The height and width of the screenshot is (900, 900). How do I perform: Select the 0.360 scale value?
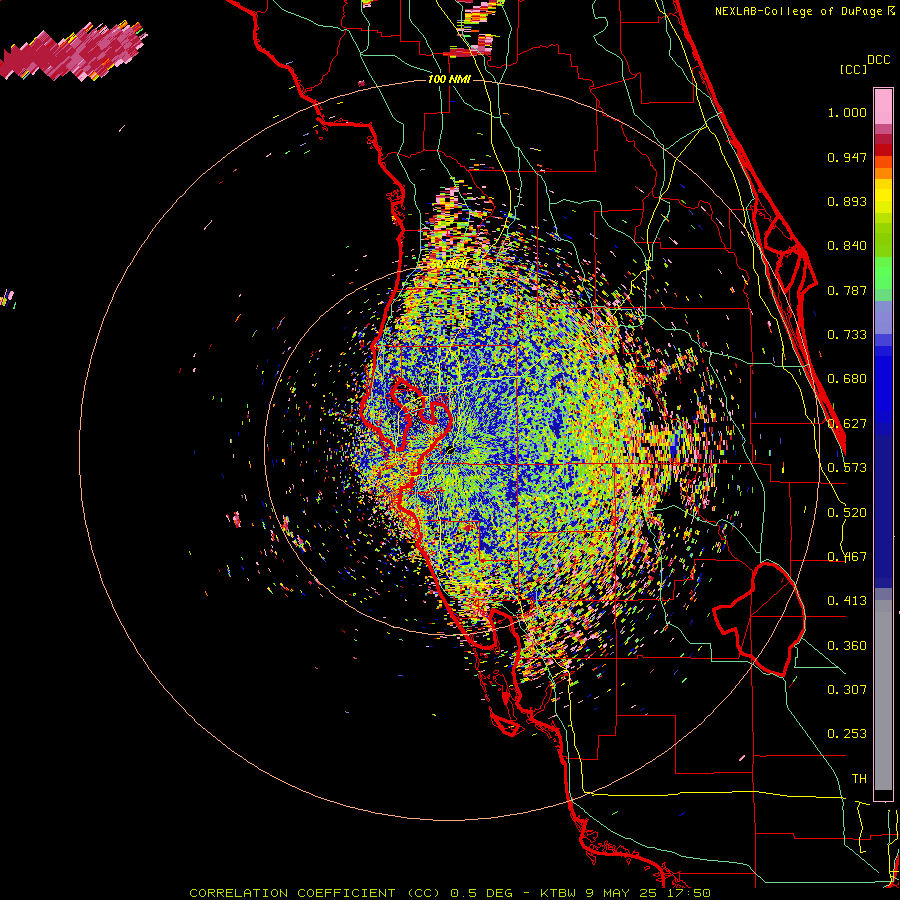tap(847, 646)
